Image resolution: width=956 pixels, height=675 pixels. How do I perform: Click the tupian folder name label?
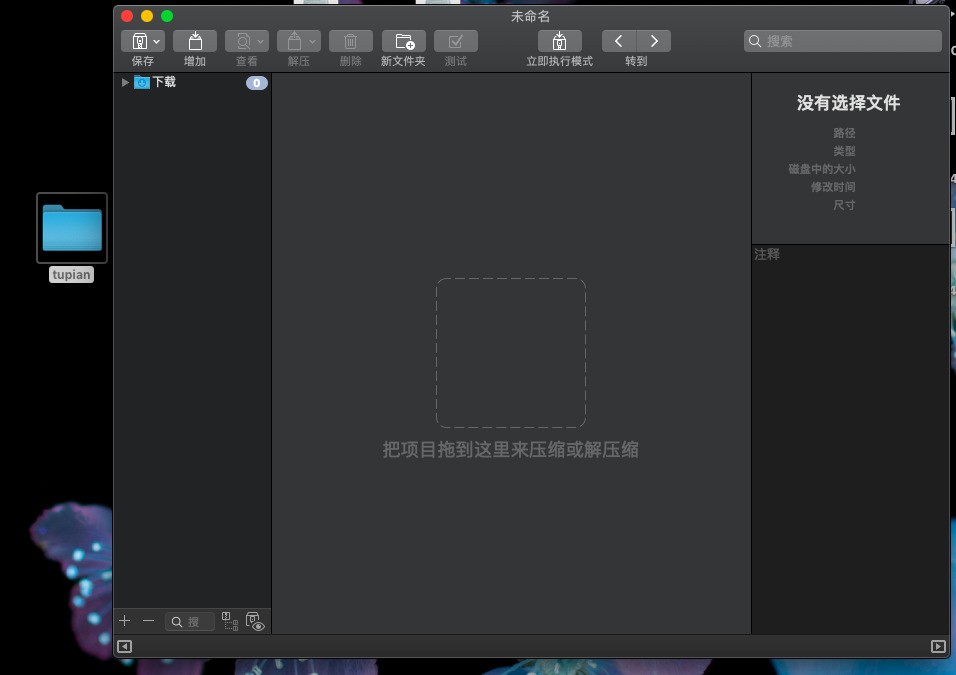point(71,274)
